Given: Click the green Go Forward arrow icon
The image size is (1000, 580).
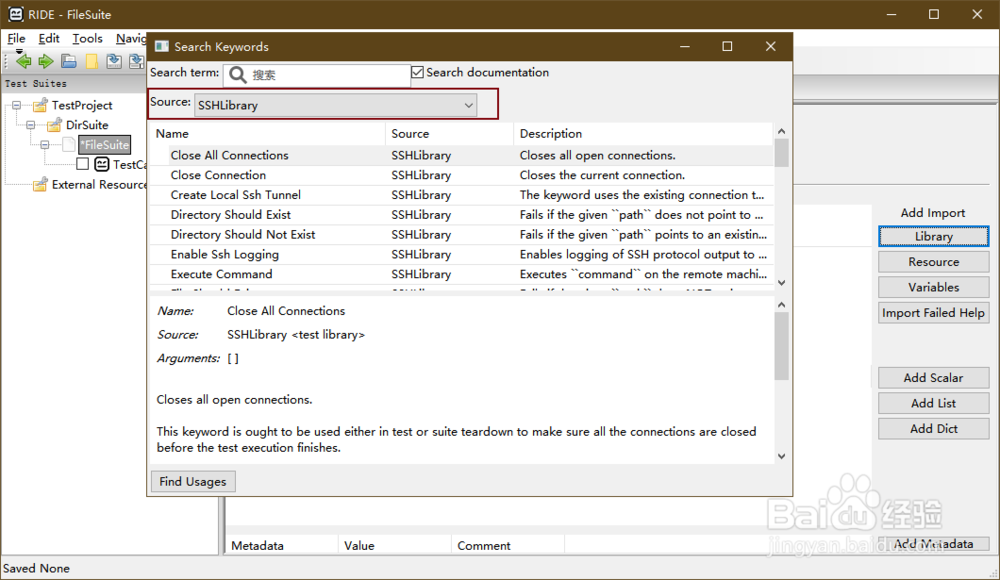Looking at the screenshot, I should [46, 61].
